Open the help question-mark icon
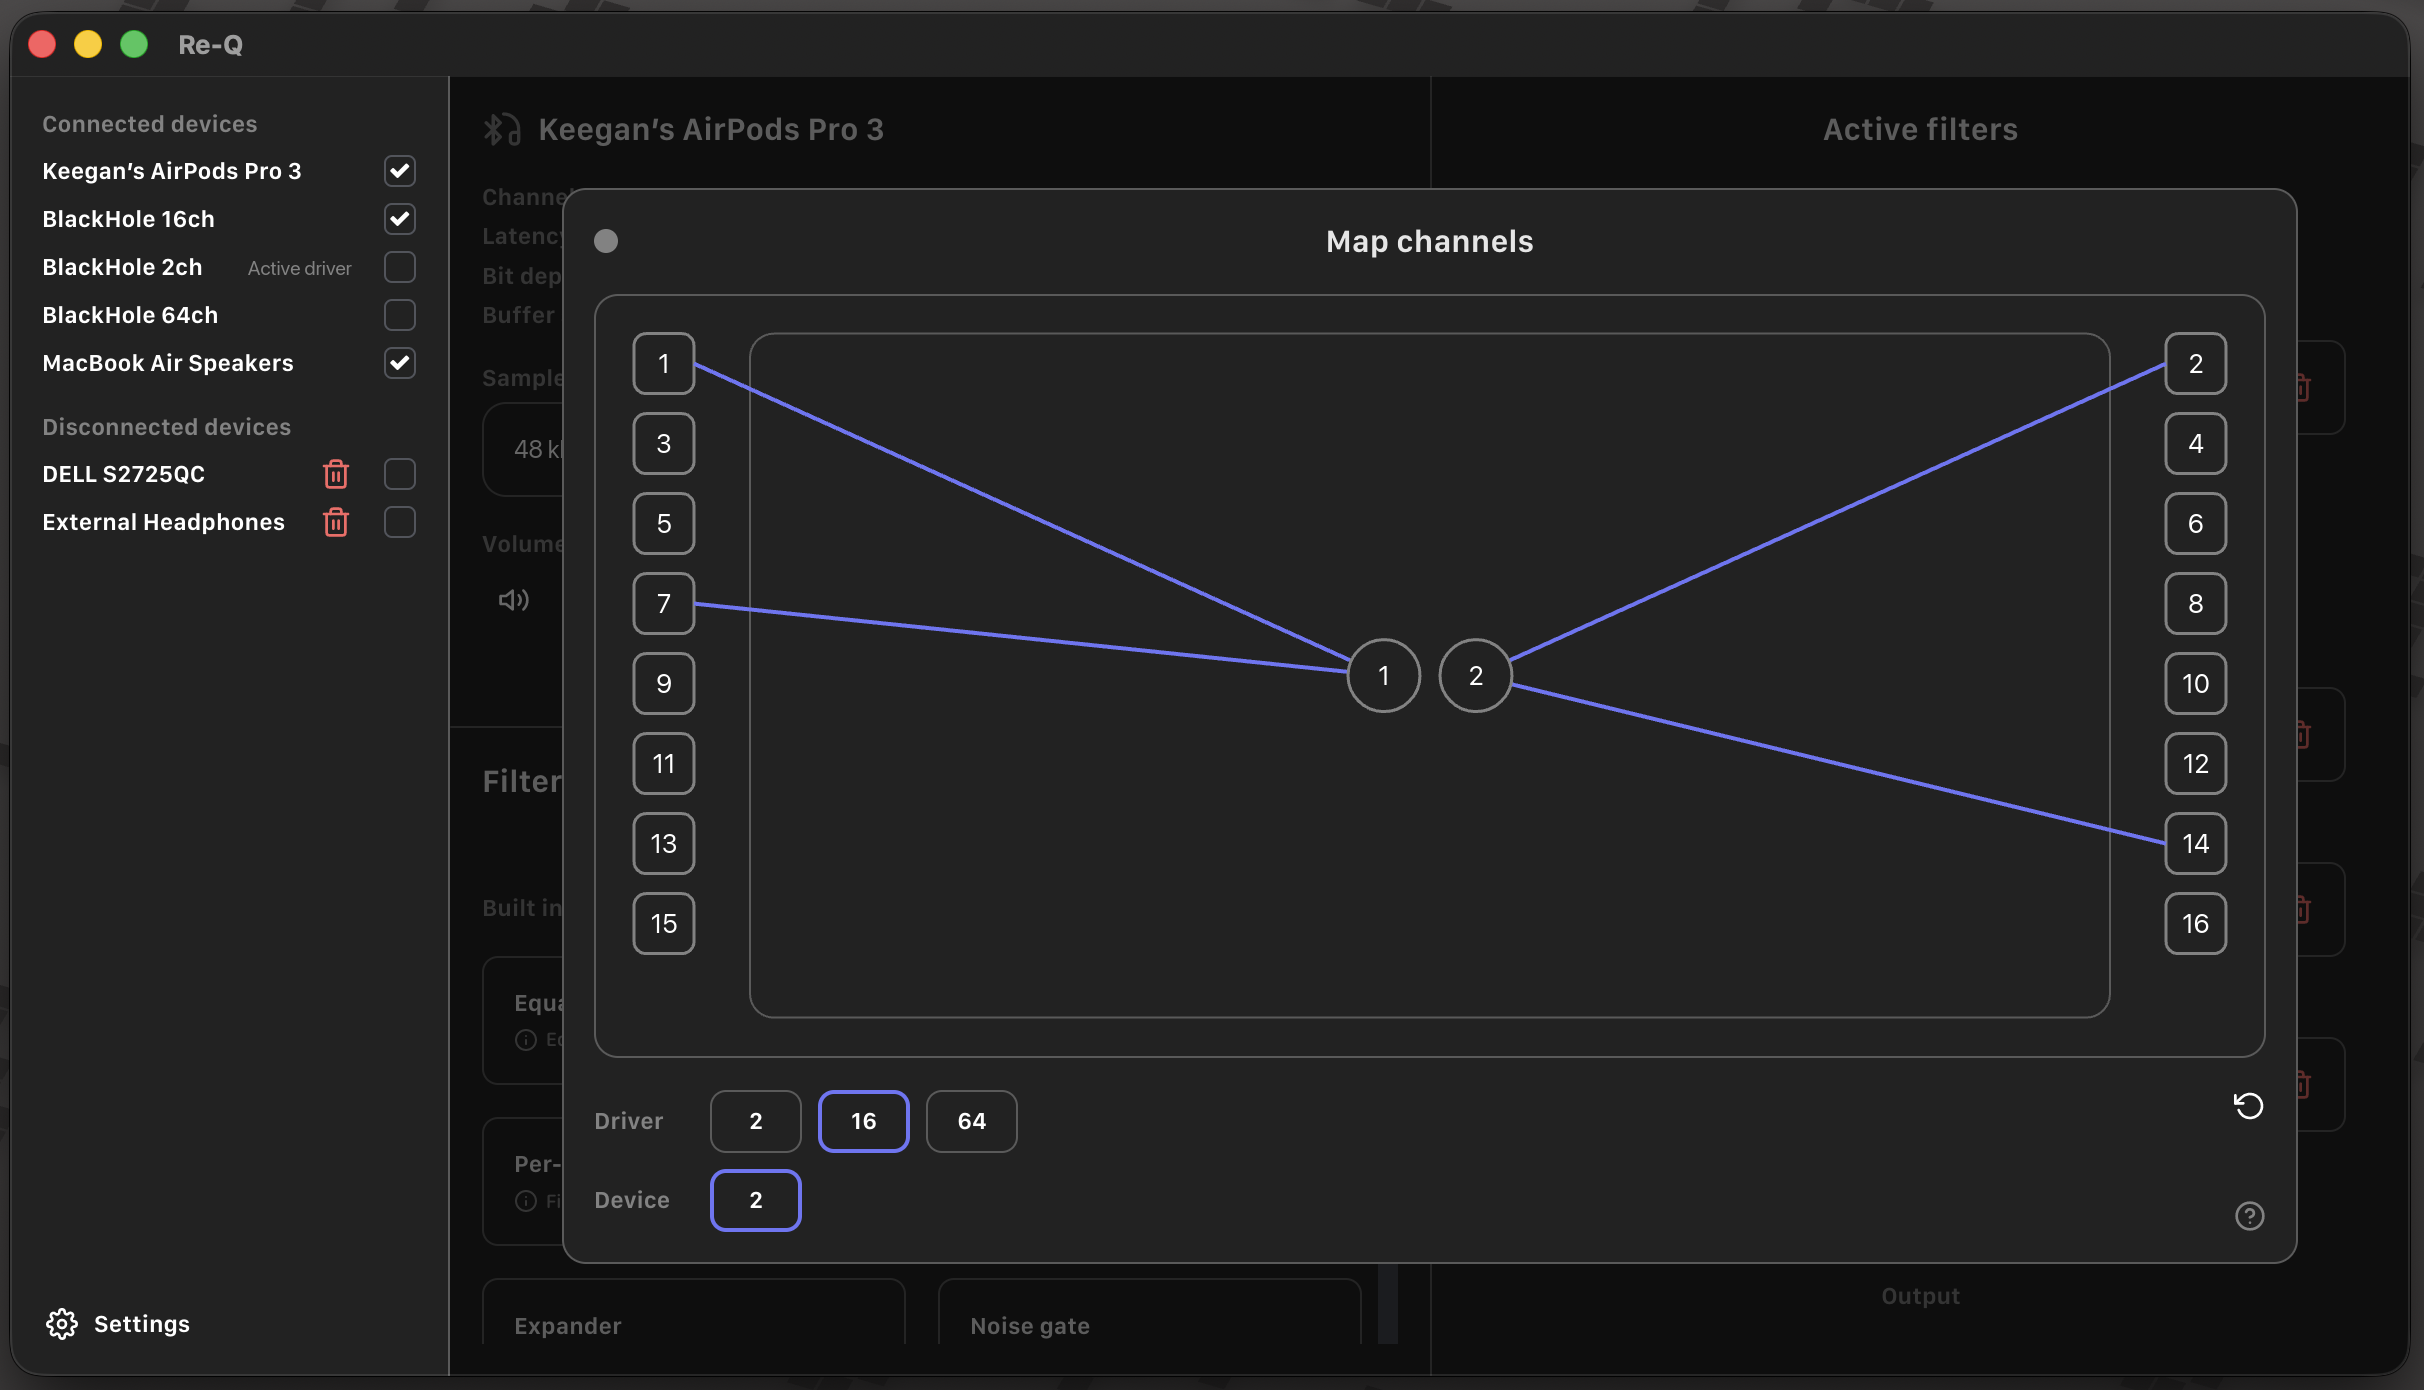 pyautogui.click(x=2249, y=1216)
